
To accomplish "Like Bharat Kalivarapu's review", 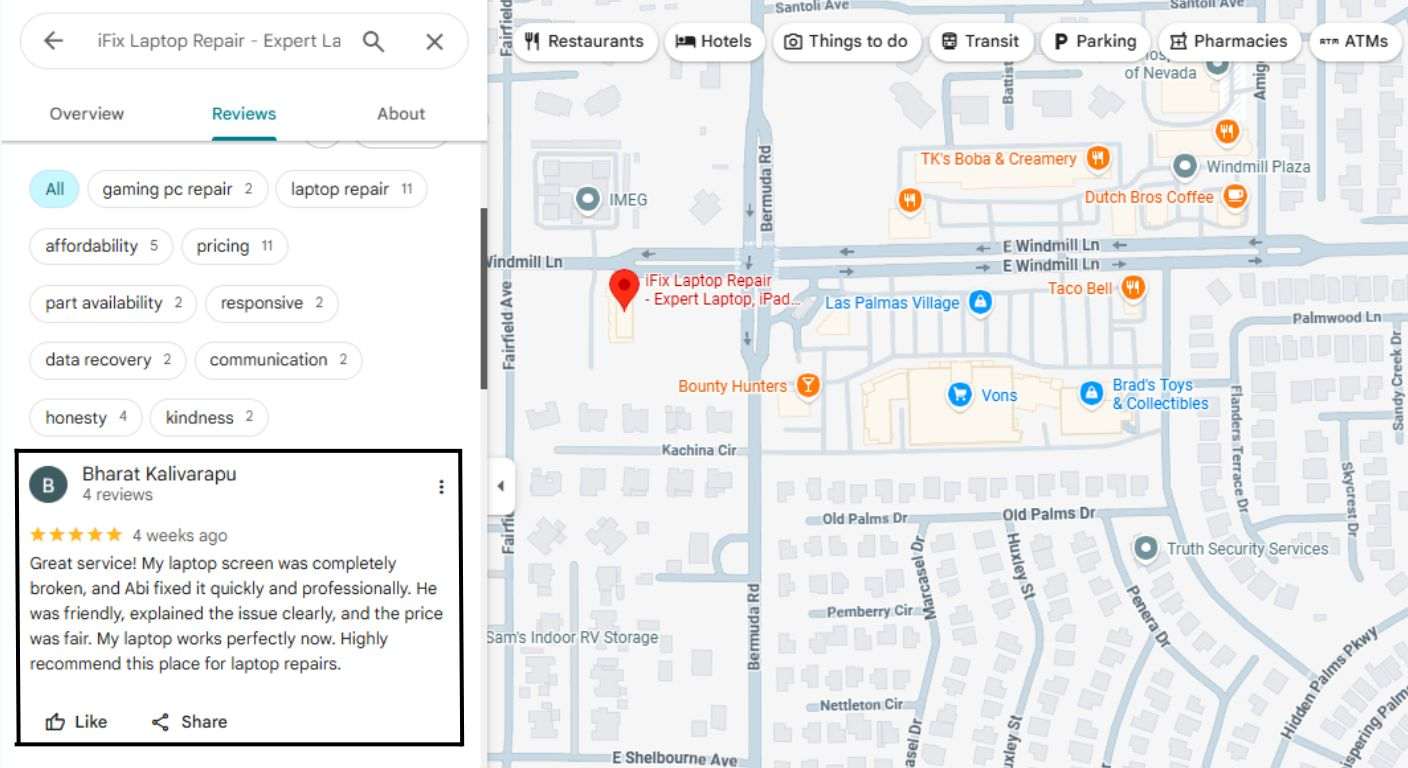I will coord(77,722).
